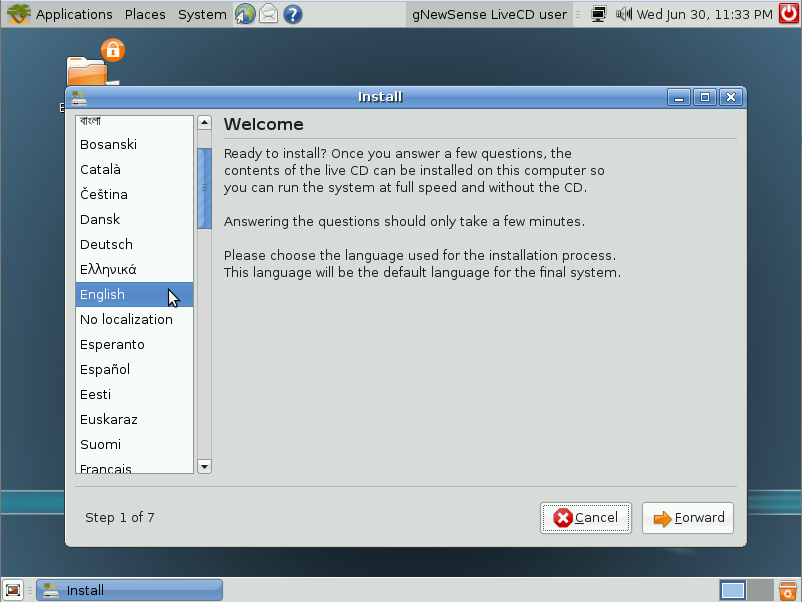Open the Help question mark icon
802x602 pixels.
point(293,14)
